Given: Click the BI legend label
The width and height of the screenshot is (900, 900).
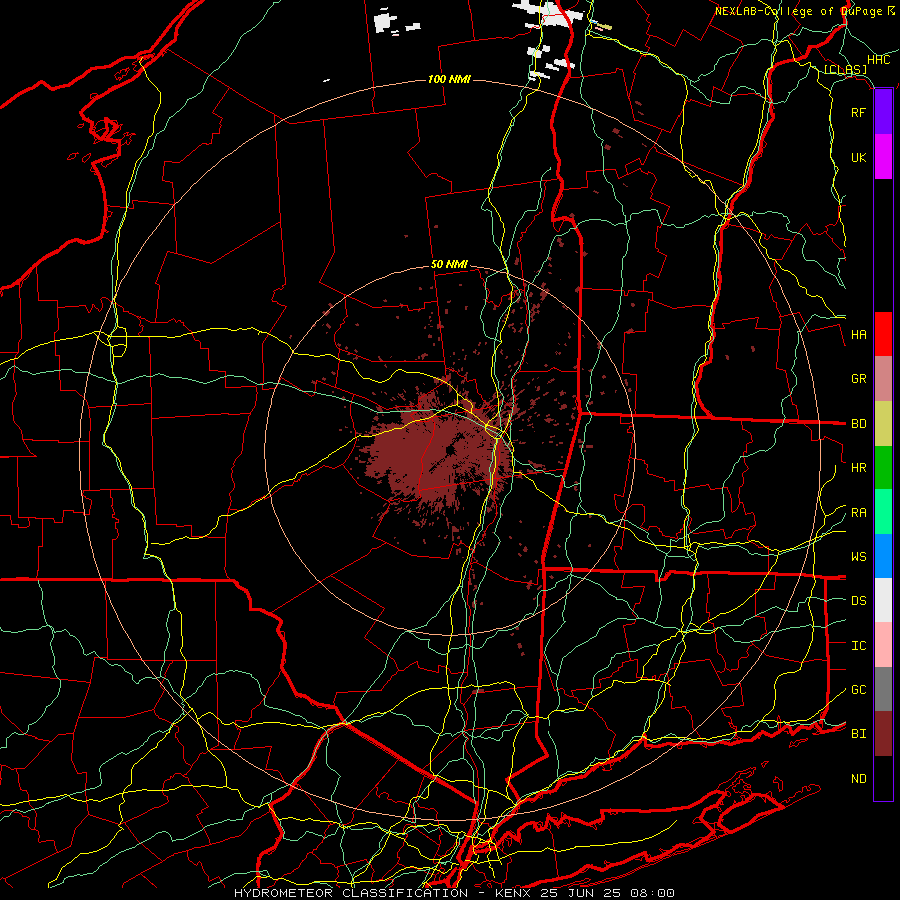Looking at the screenshot, I should tap(859, 734).
